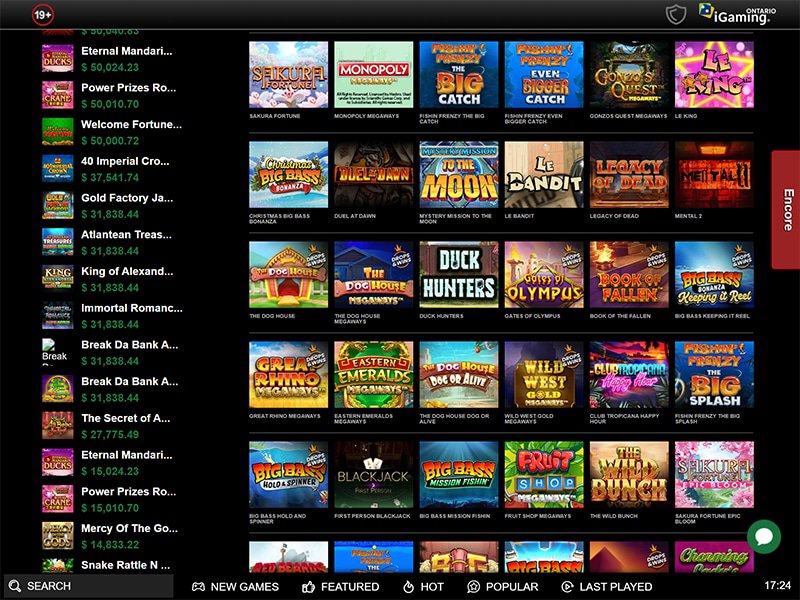
Task: Open the Le King game tile
Action: click(714, 74)
